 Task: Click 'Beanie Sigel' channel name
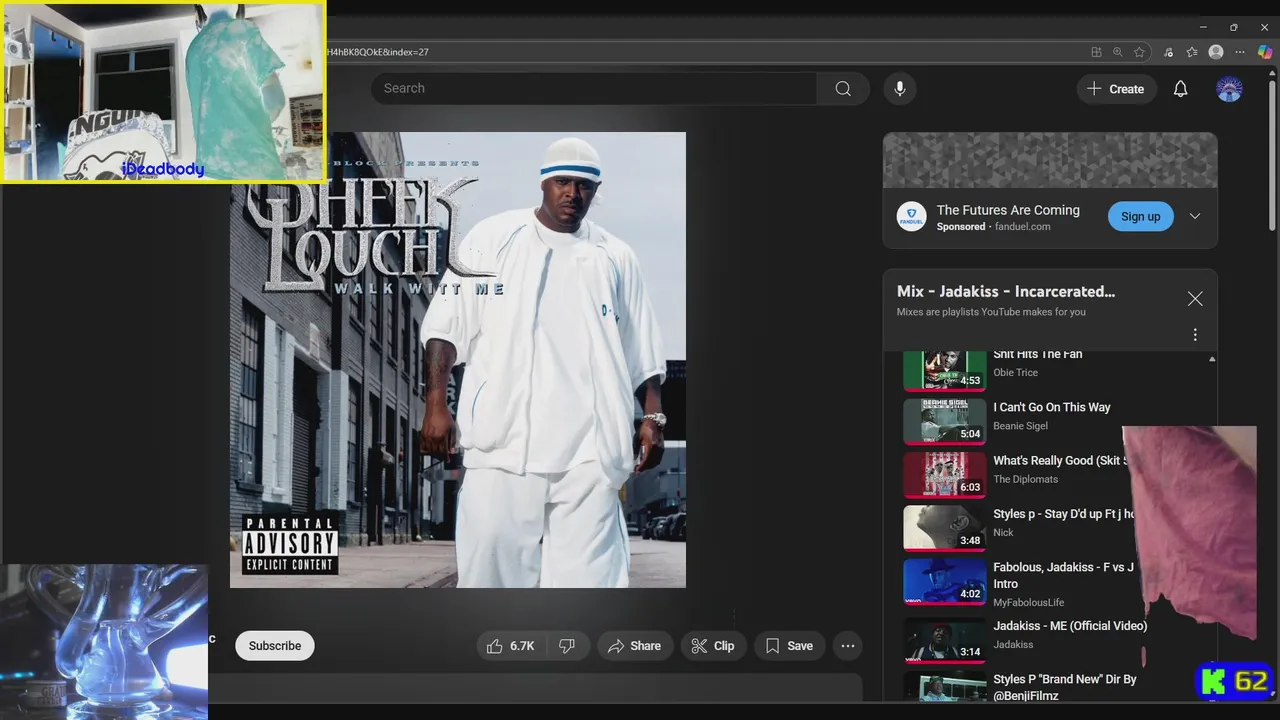[x=1020, y=426]
